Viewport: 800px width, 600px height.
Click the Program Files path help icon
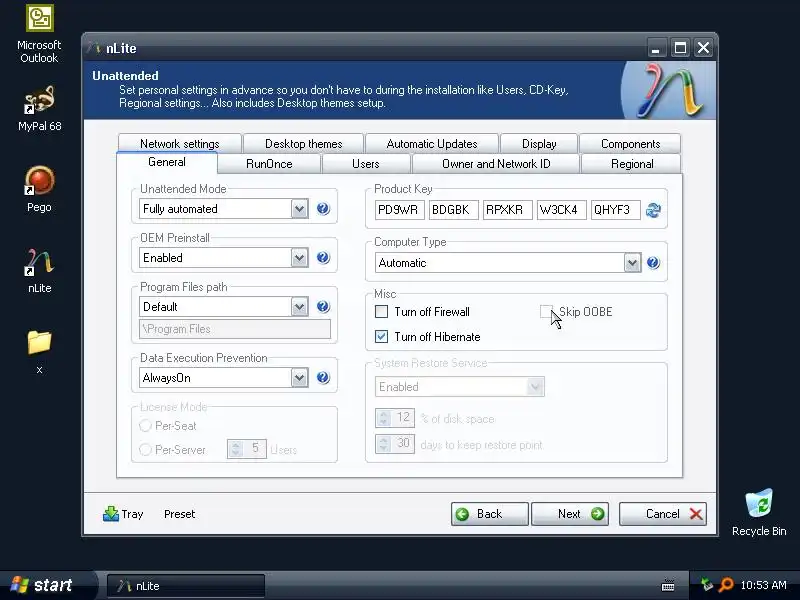[x=323, y=307]
